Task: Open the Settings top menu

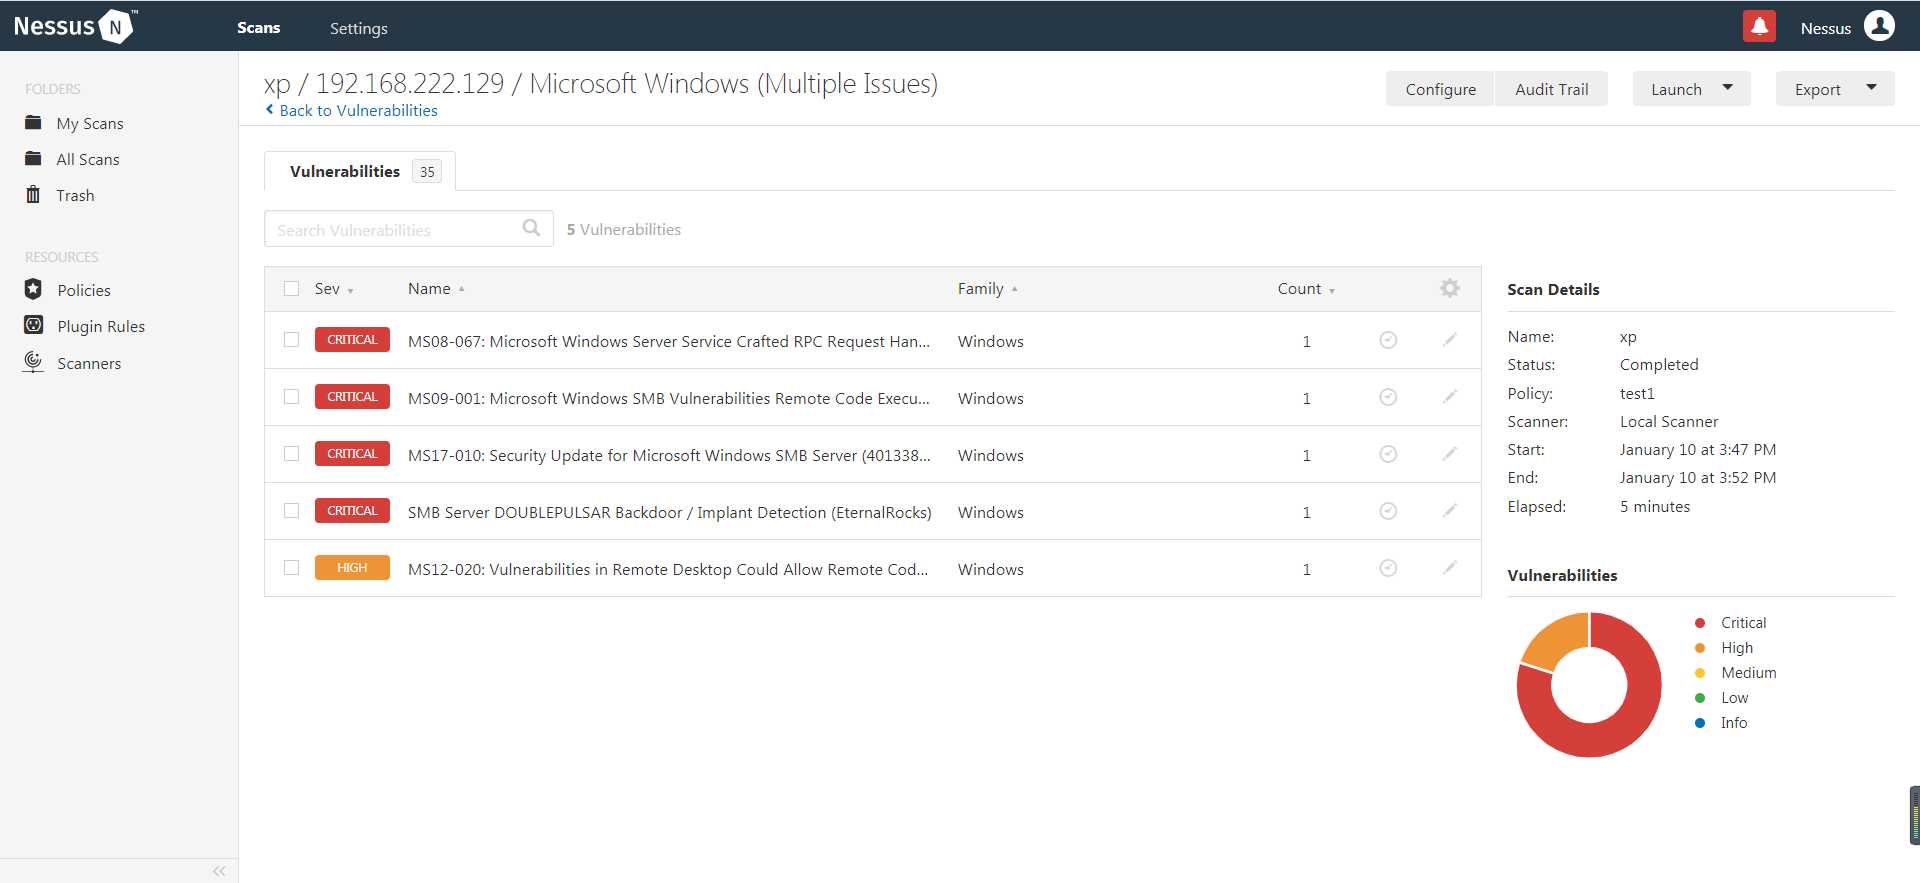Action: (359, 28)
